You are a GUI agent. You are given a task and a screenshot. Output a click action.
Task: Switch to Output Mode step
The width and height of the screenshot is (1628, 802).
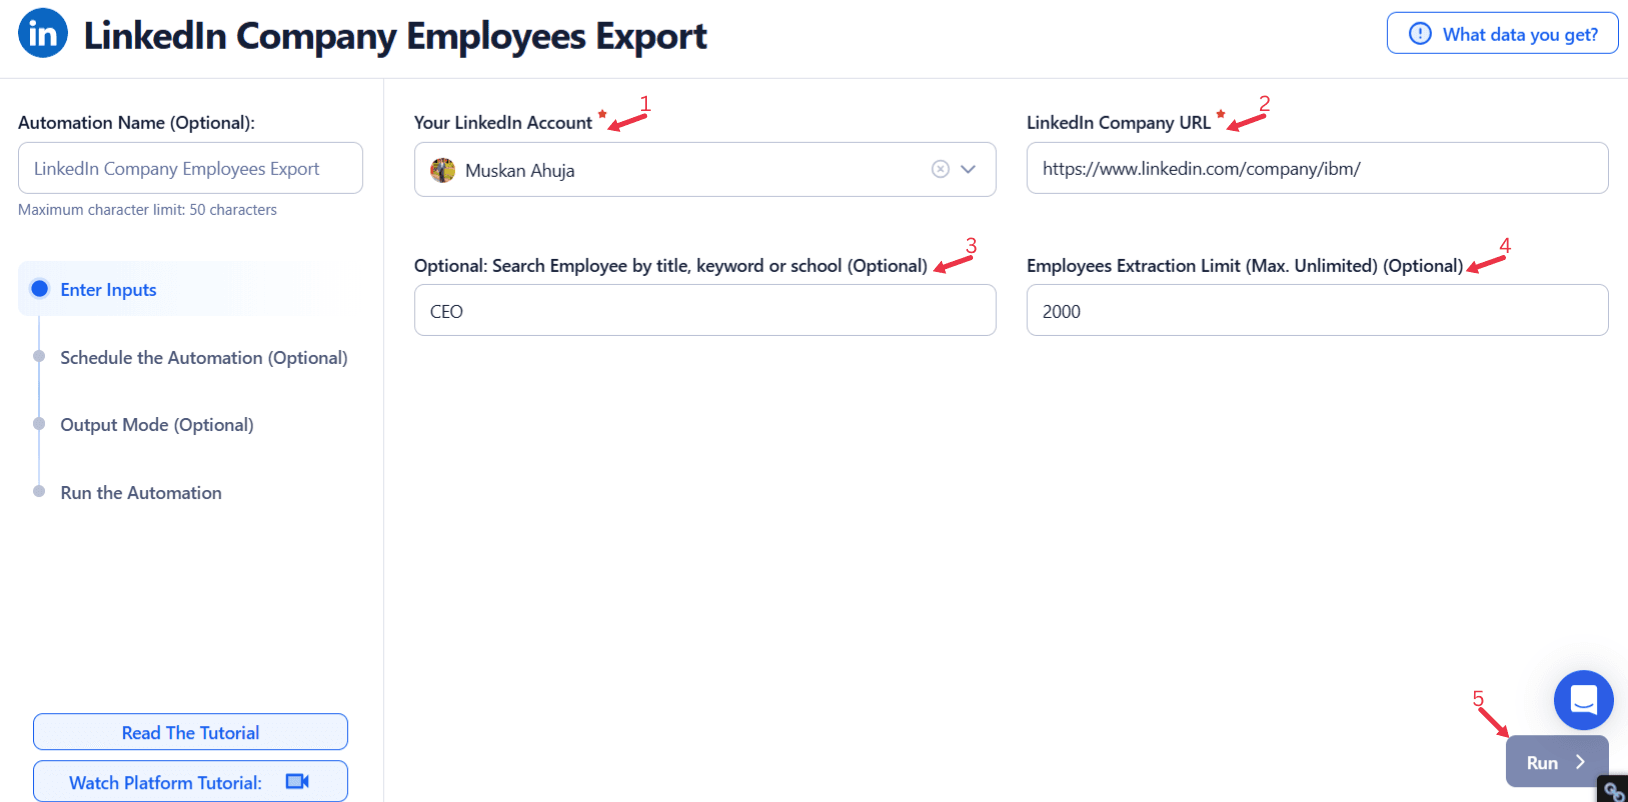click(157, 425)
